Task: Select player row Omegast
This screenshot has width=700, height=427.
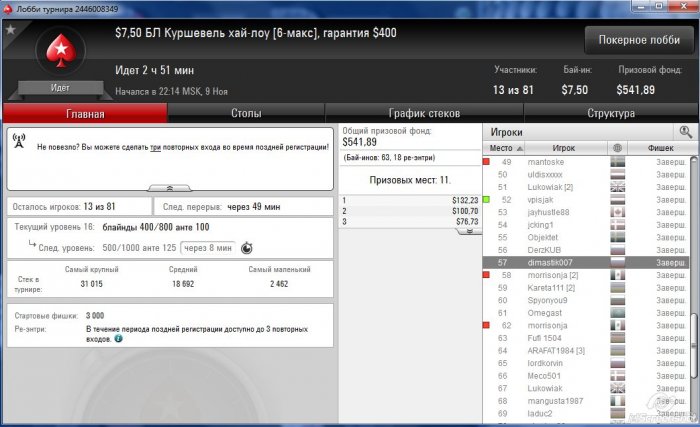Action: 586,313
